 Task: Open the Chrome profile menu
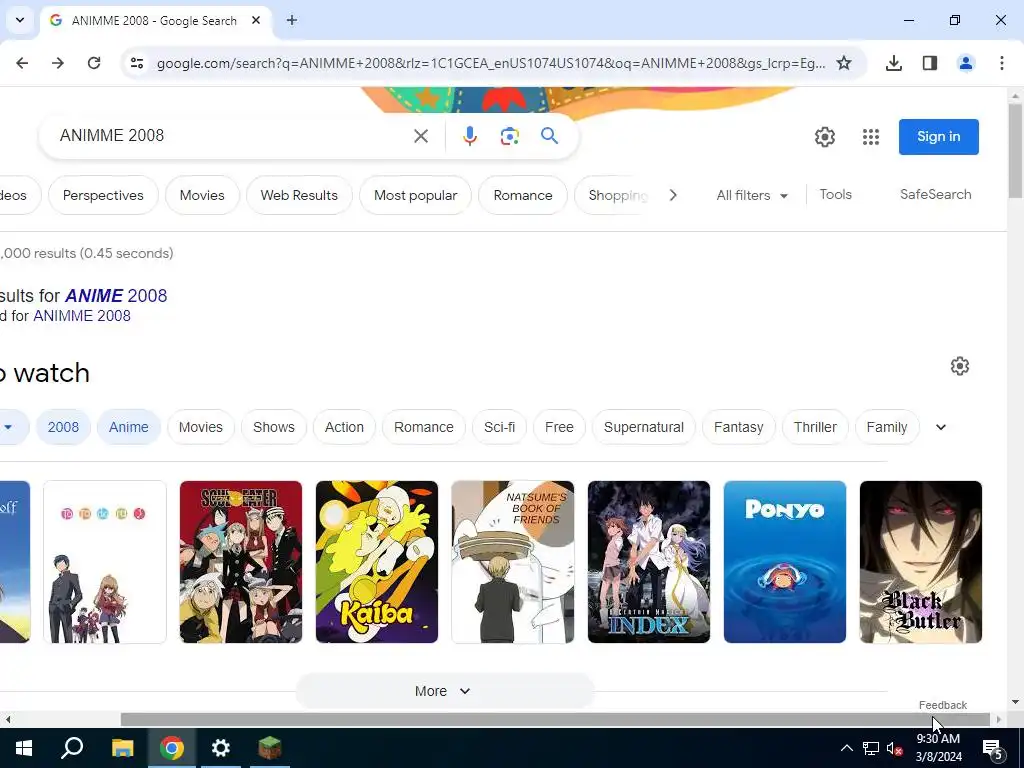click(x=966, y=63)
